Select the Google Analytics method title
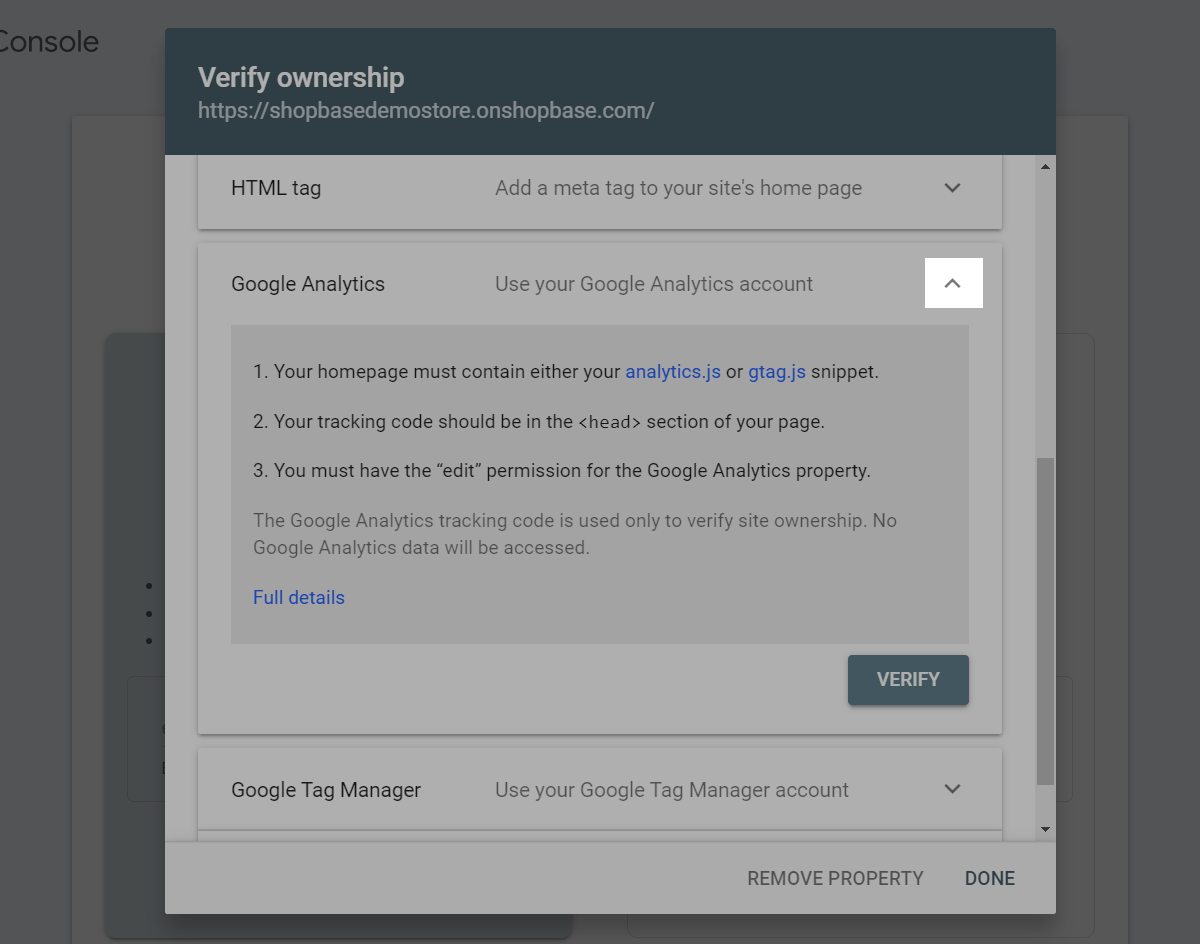Image resolution: width=1200 pixels, height=944 pixels. [308, 284]
